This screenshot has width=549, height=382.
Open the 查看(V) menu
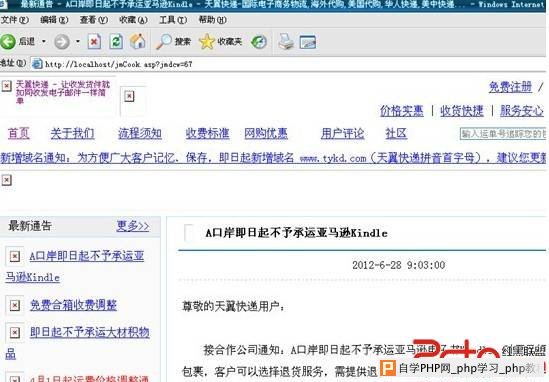93,20
